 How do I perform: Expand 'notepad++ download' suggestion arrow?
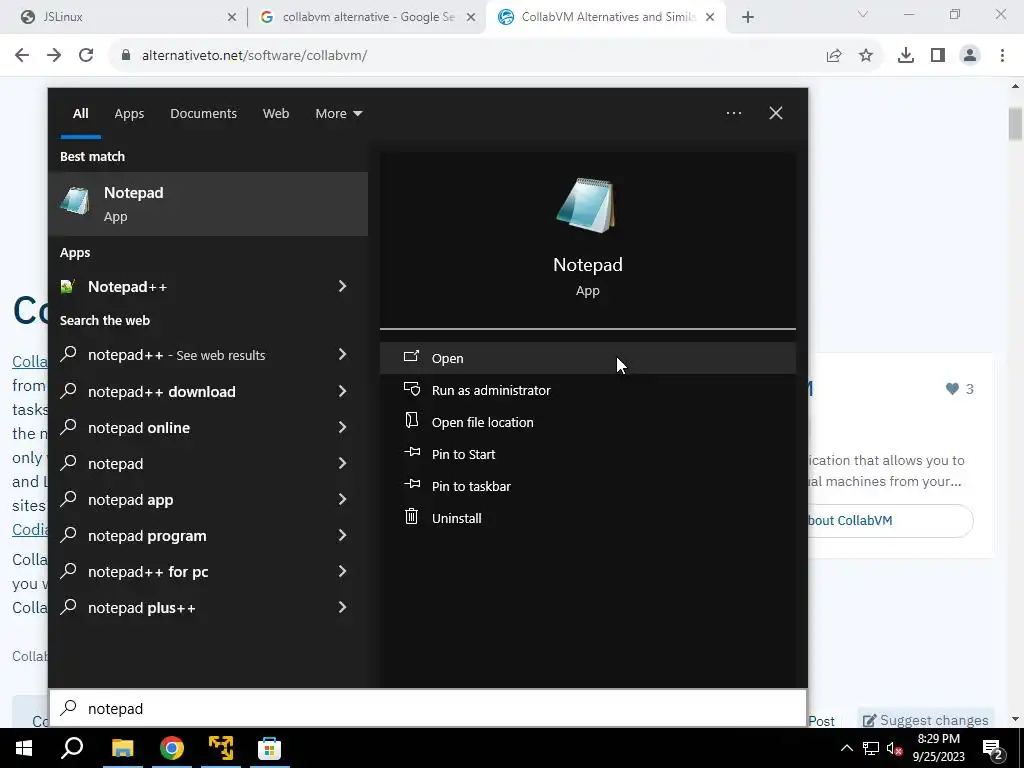342,391
